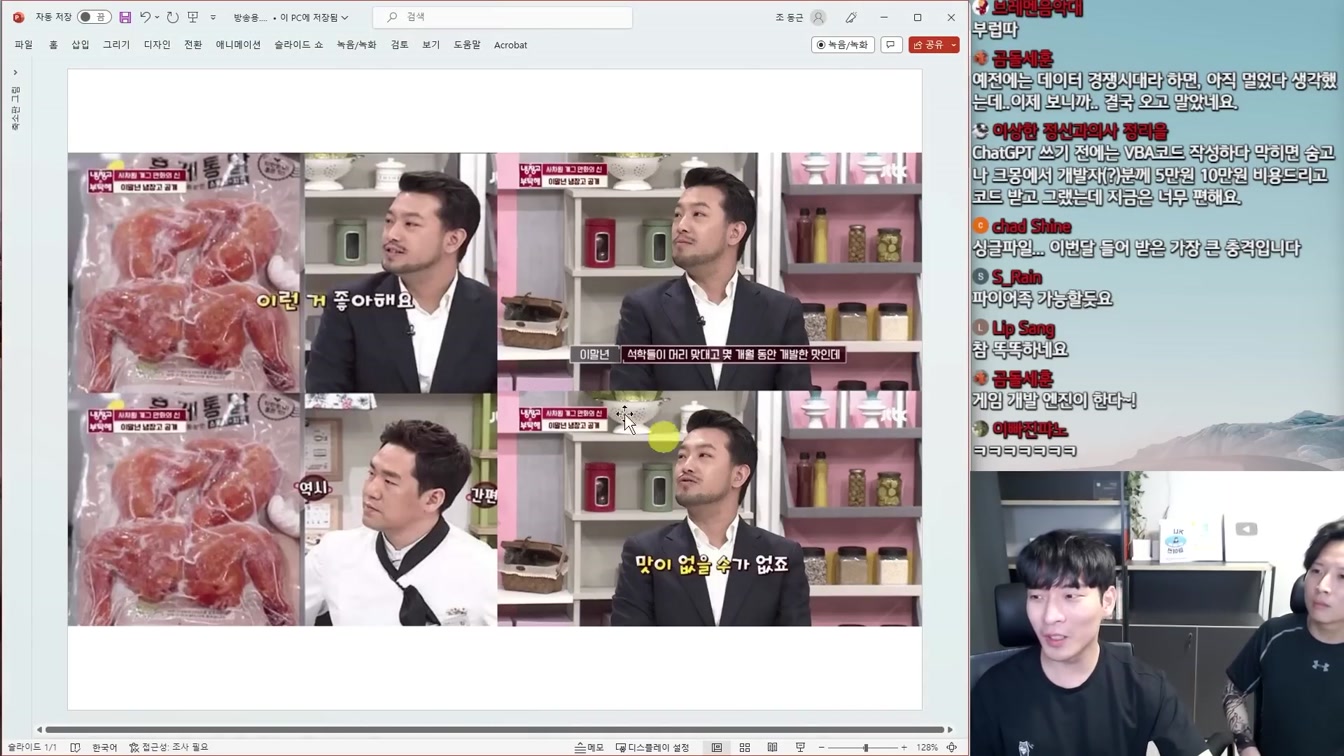Open the 파일 menu
This screenshot has height=756, width=1344.
(23, 45)
